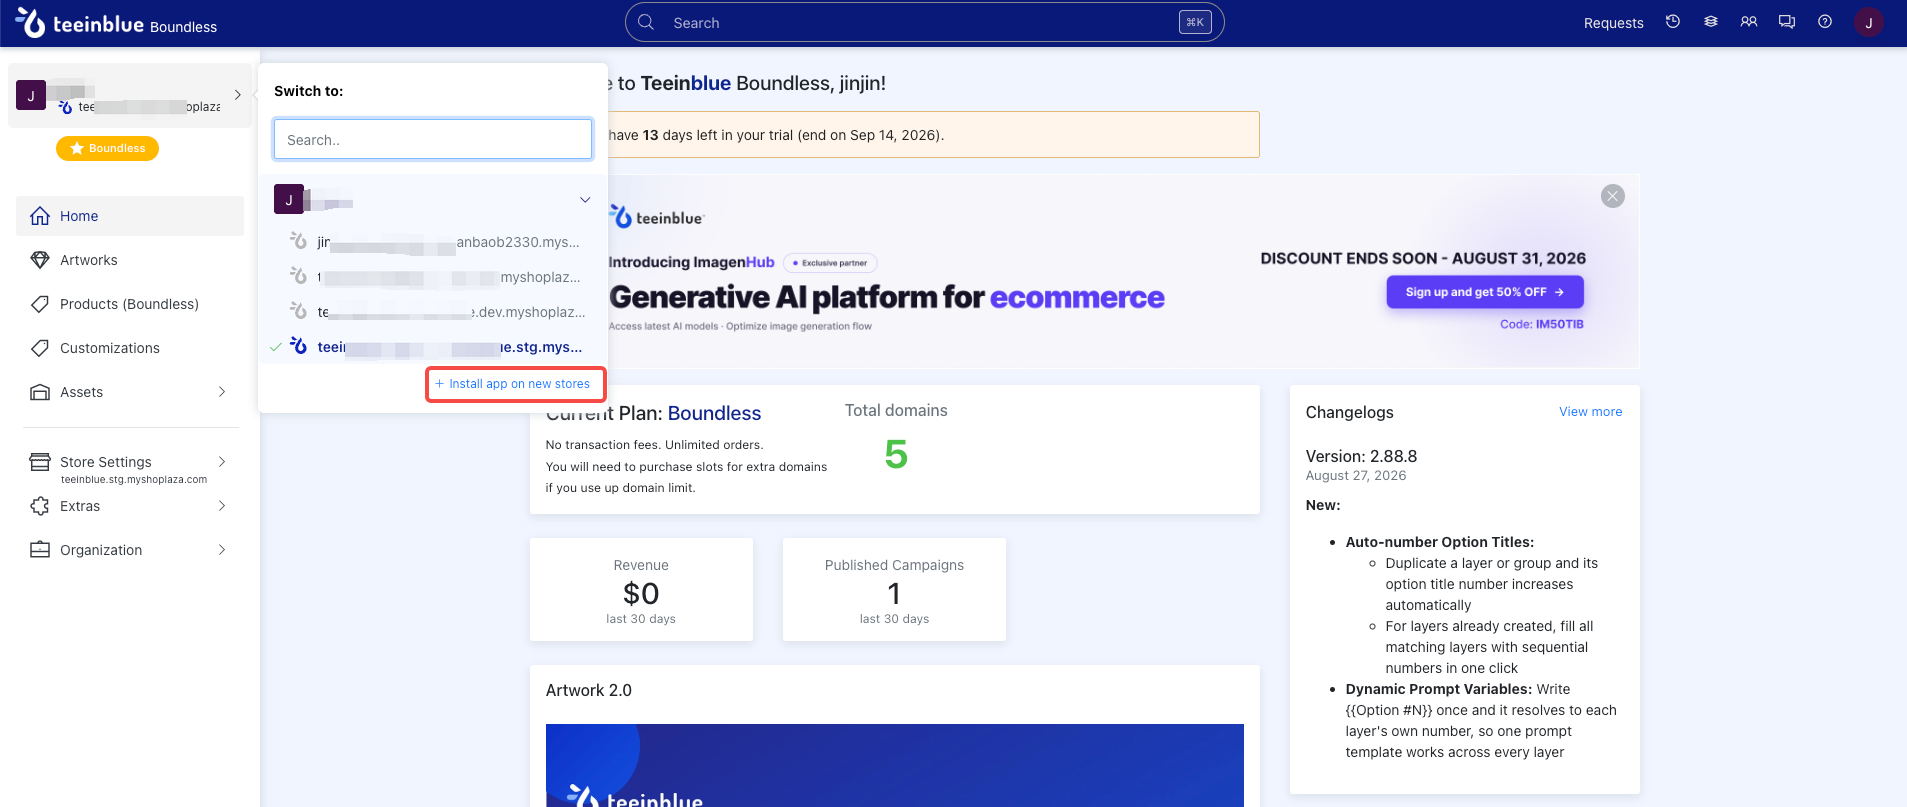Expand the Assets submenu
Image resolution: width=1907 pixels, height=807 pixels.
coord(222,392)
